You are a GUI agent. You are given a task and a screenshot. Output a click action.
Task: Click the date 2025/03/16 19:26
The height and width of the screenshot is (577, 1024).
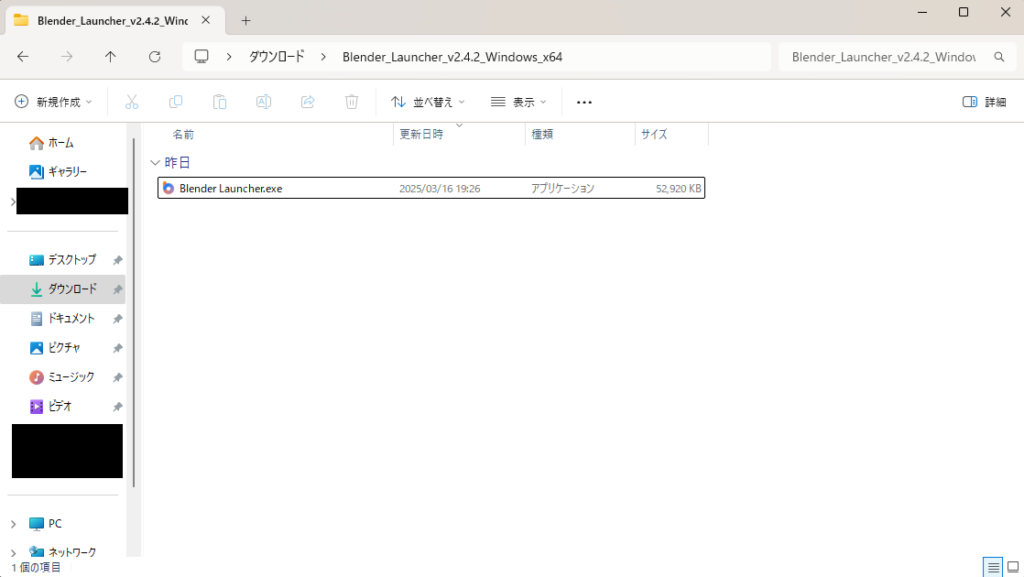(440, 188)
